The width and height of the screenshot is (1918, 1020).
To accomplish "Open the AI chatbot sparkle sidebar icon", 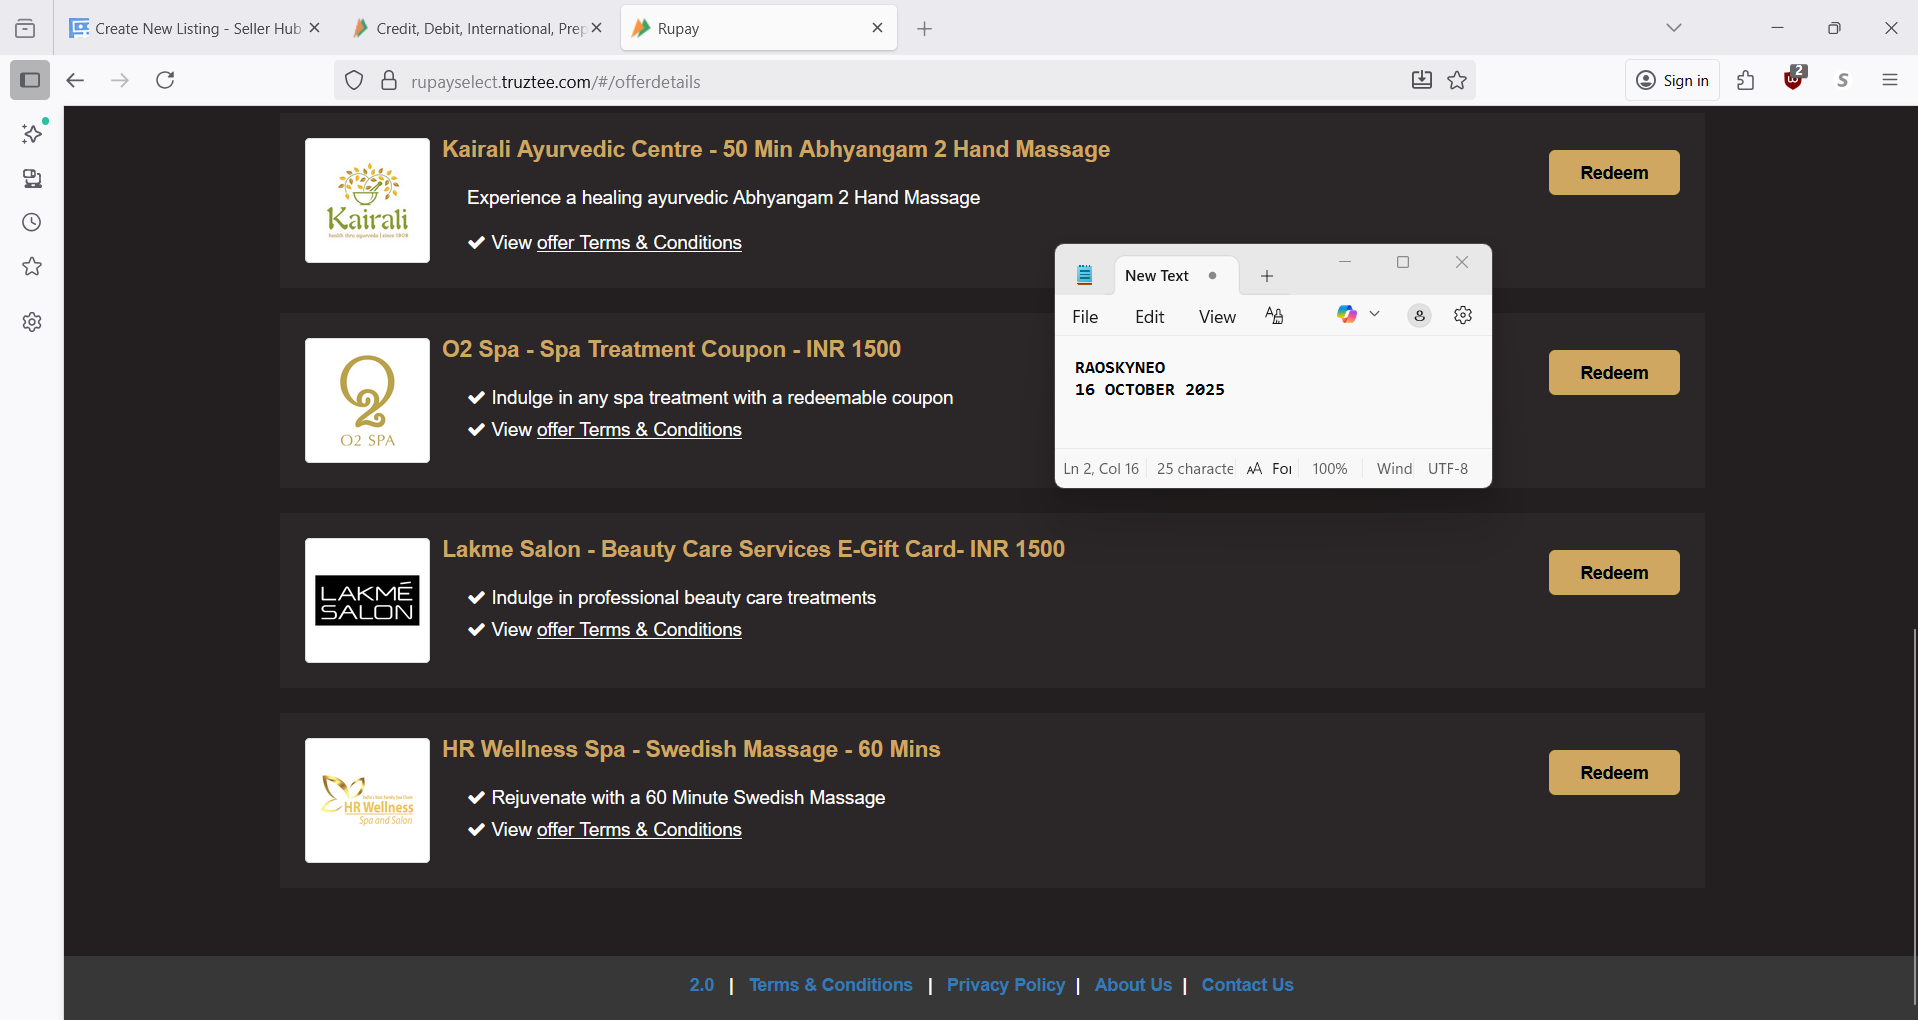I will pos(32,133).
